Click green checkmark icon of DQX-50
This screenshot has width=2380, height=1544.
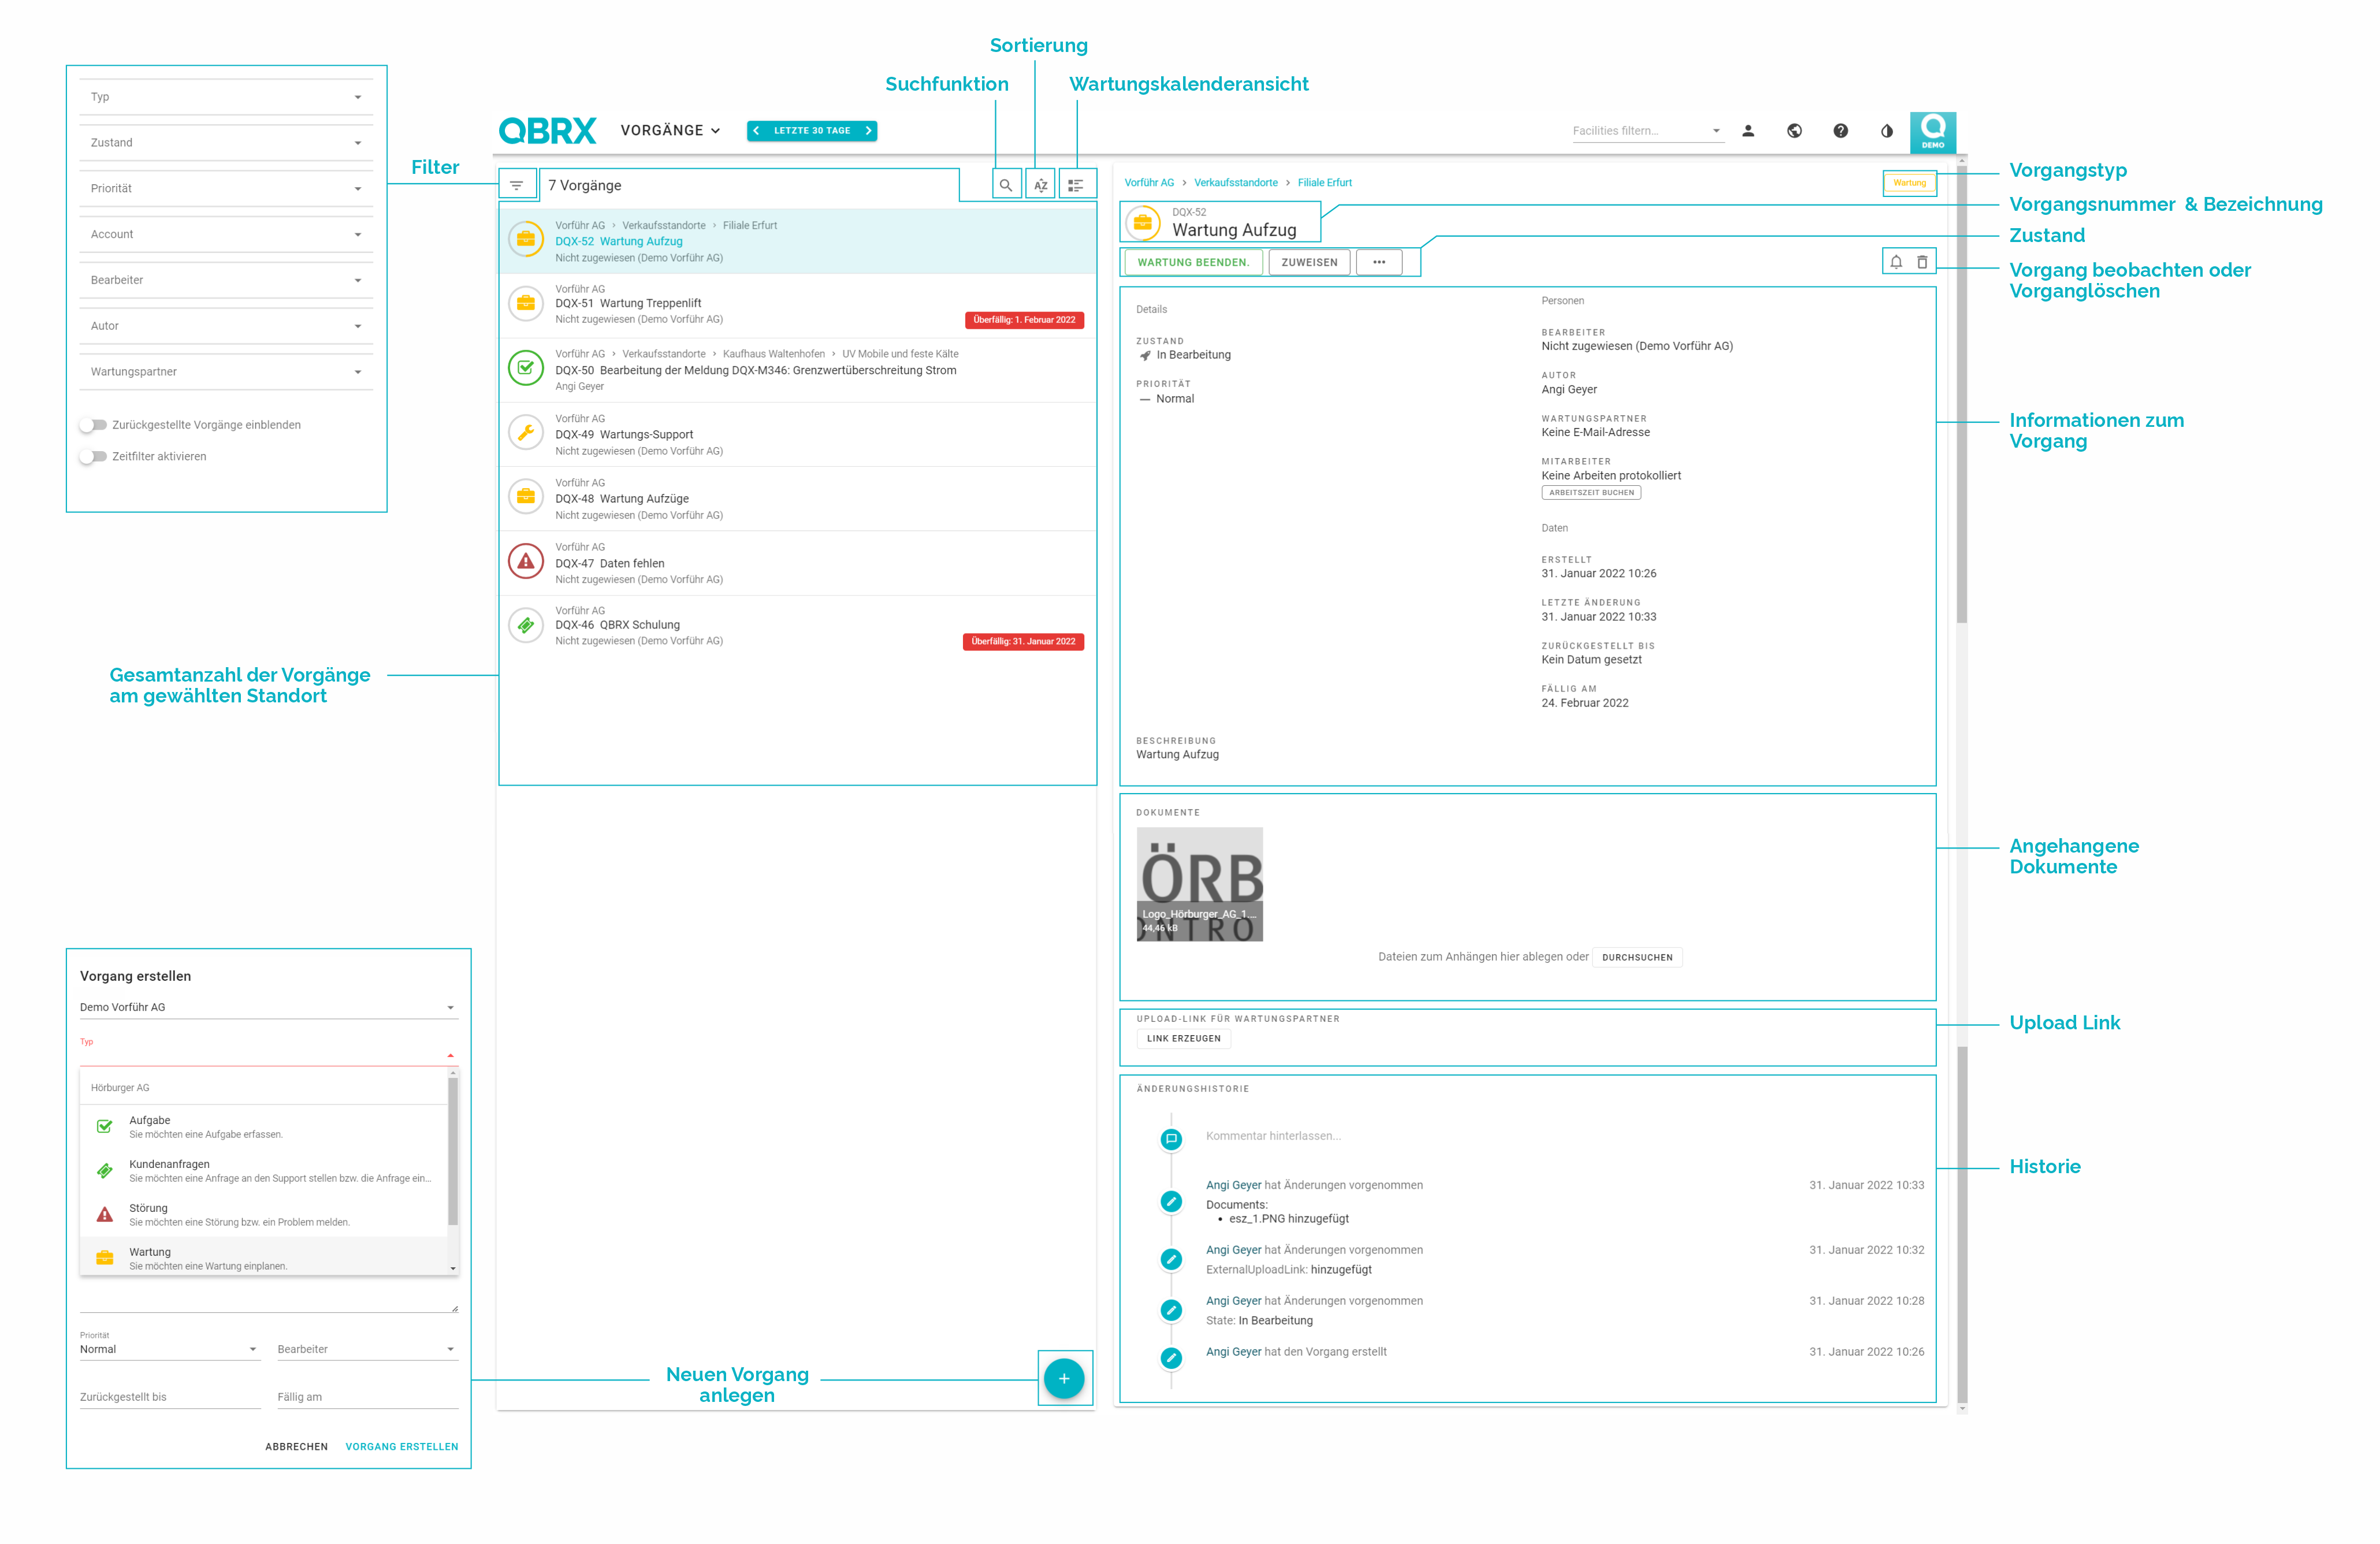pyautogui.click(x=526, y=368)
